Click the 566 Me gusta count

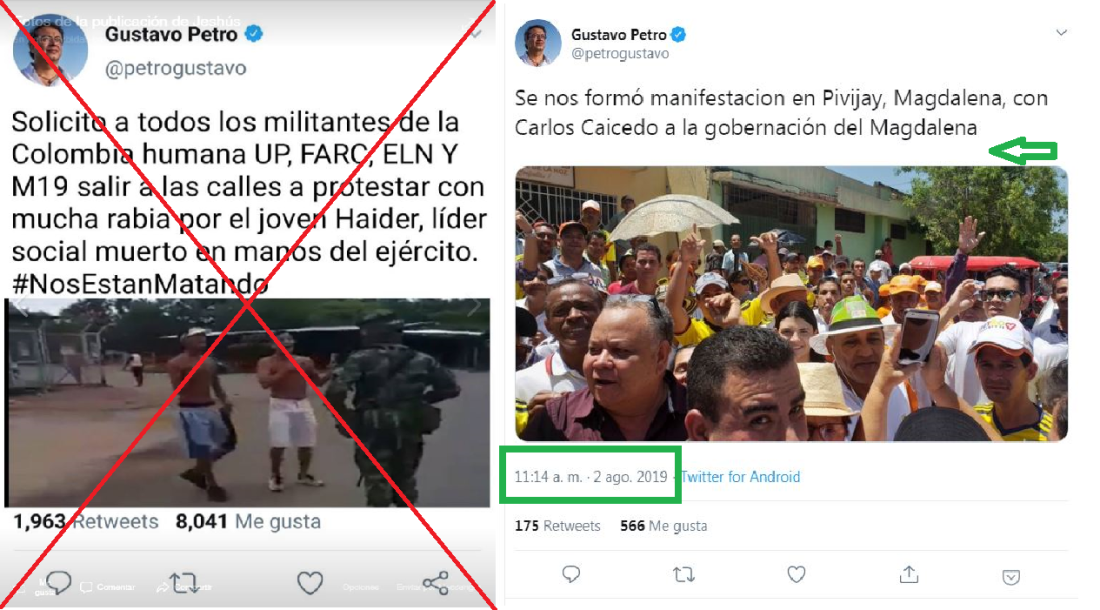pyautogui.click(x=664, y=526)
